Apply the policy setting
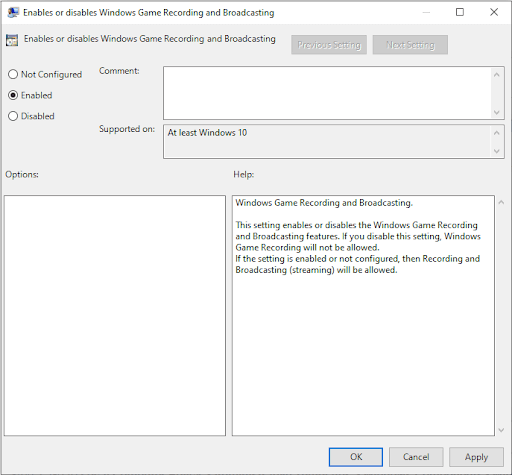The image size is (512, 475). 476,457
